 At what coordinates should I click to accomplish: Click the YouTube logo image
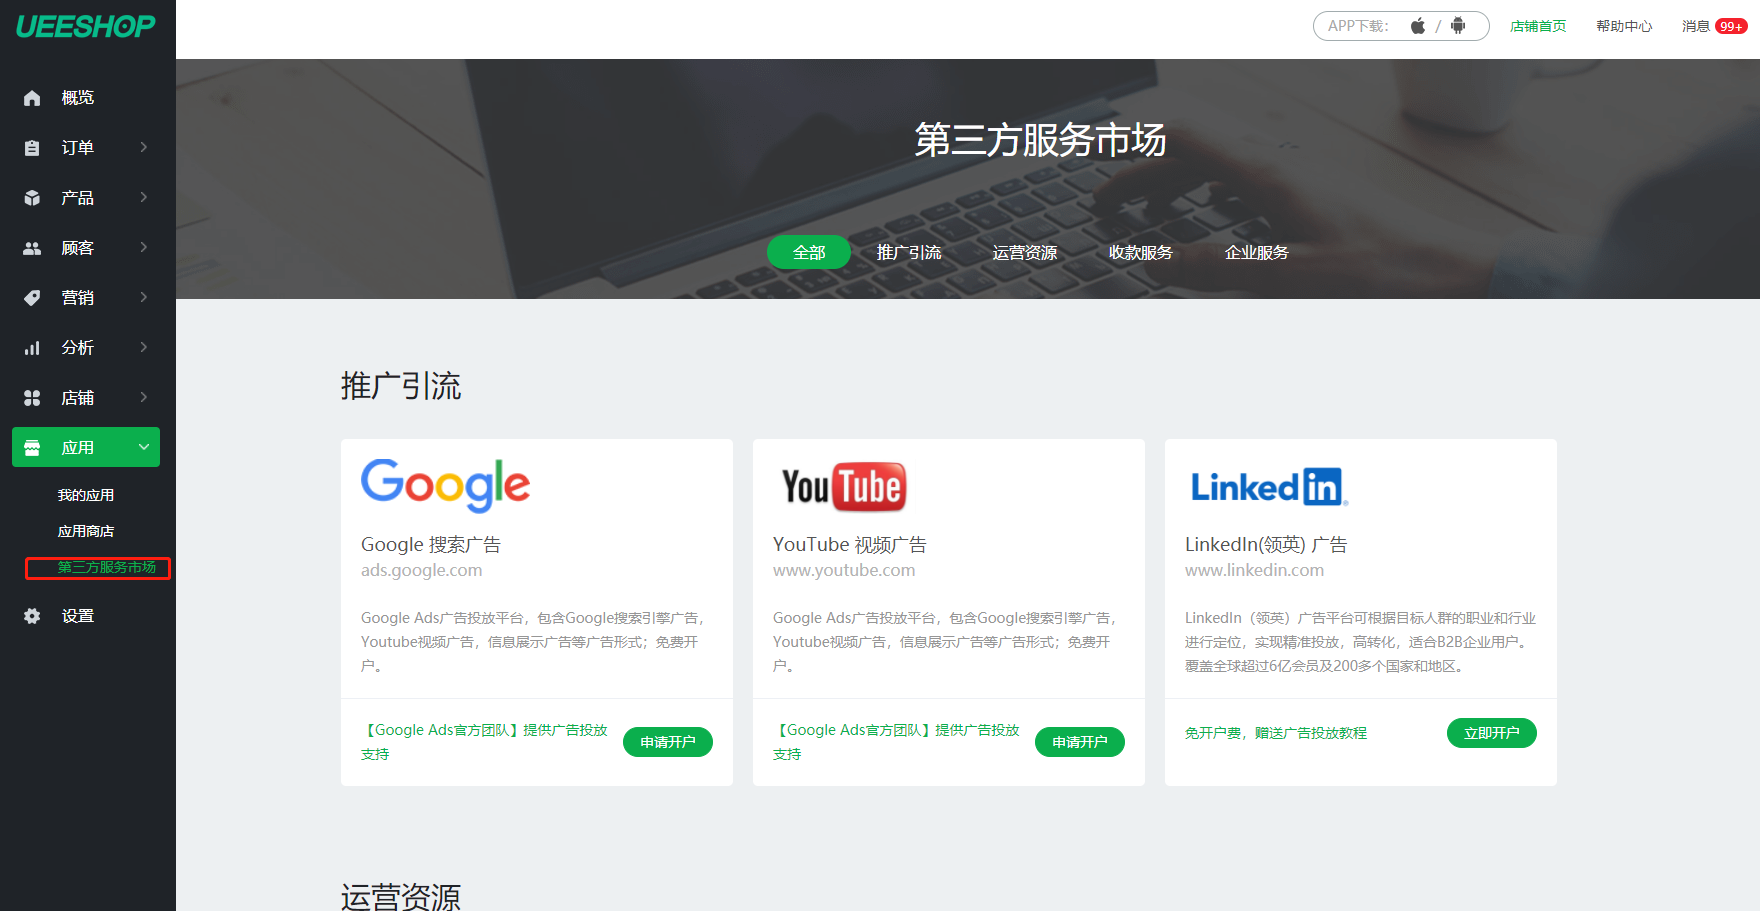[x=844, y=487]
